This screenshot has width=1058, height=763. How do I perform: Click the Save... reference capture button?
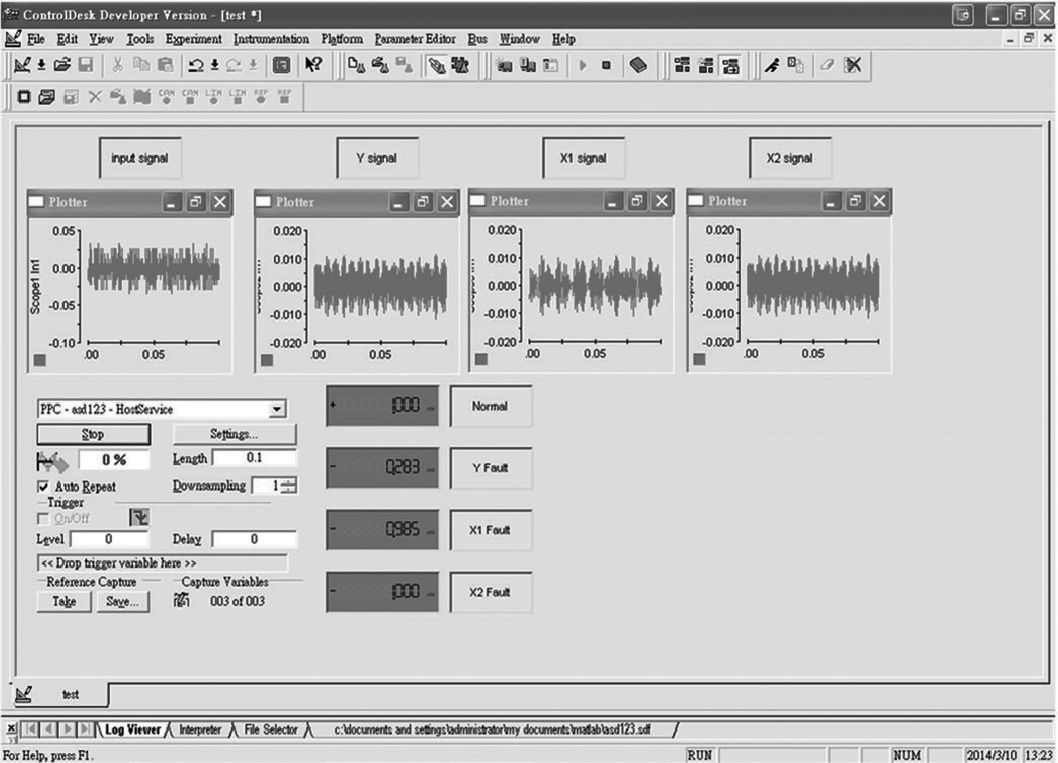[x=122, y=601]
